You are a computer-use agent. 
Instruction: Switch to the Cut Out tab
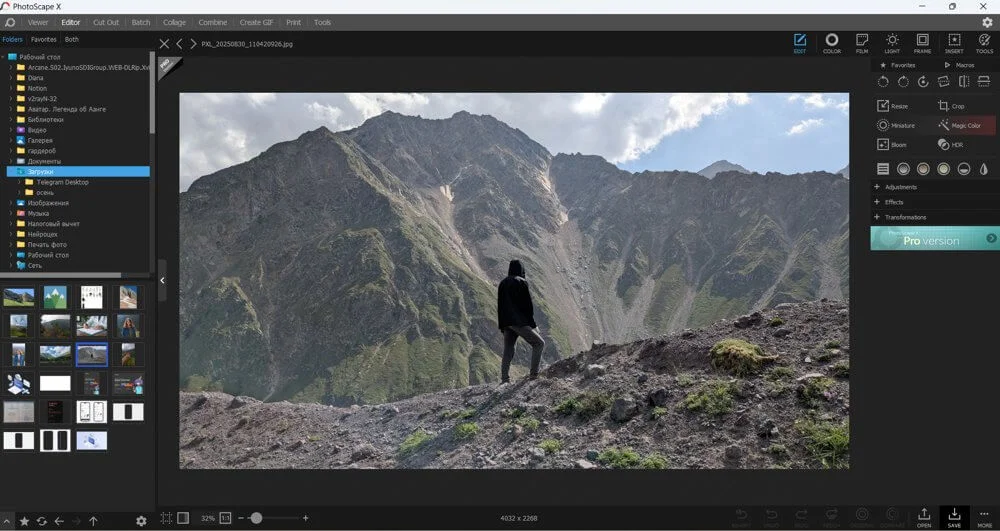[106, 22]
